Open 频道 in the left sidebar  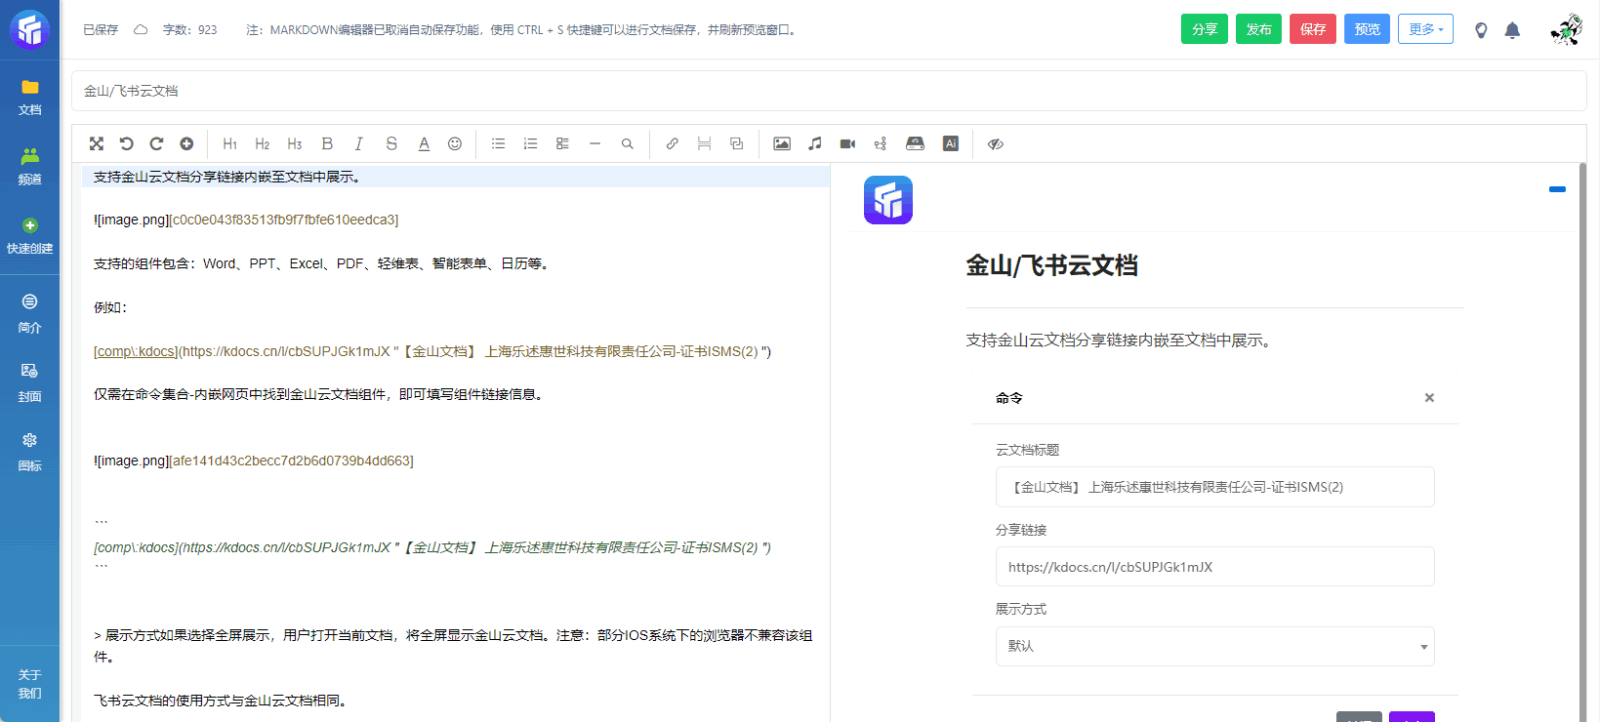click(30, 166)
